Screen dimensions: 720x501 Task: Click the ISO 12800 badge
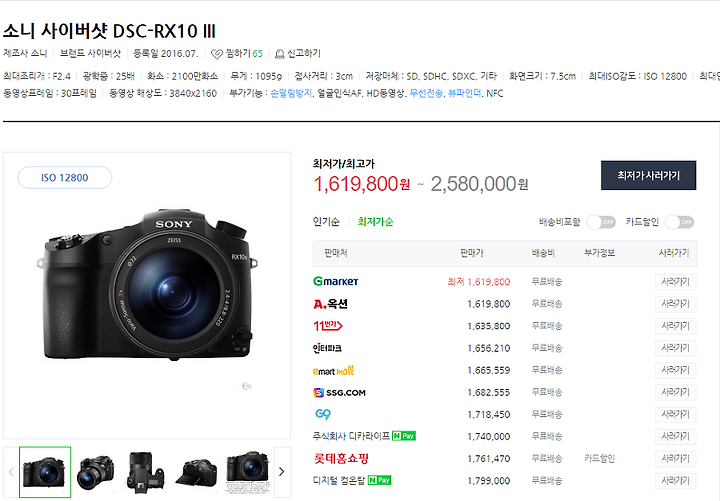click(65, 178)
